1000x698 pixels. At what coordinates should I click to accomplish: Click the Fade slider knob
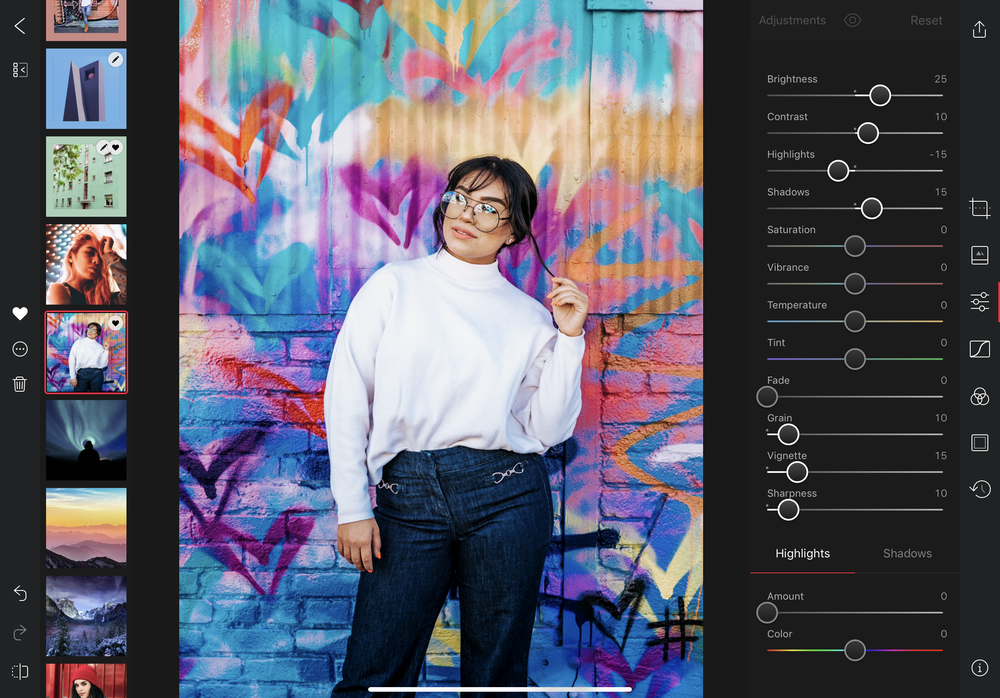(767, 396)
